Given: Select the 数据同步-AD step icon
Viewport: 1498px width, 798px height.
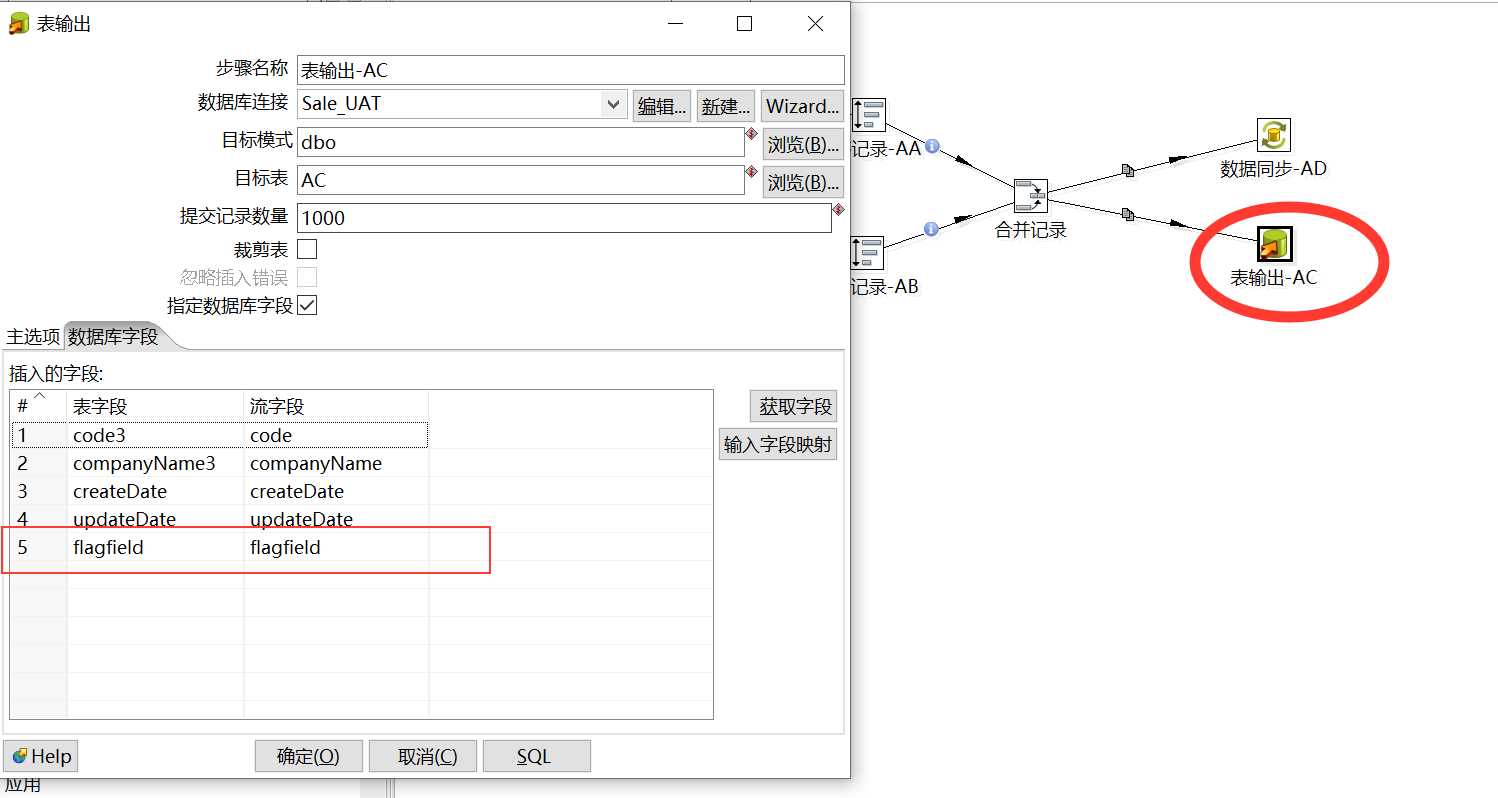Looking at the screenshot, I should pyautogui.click(x=1274, y=135).
